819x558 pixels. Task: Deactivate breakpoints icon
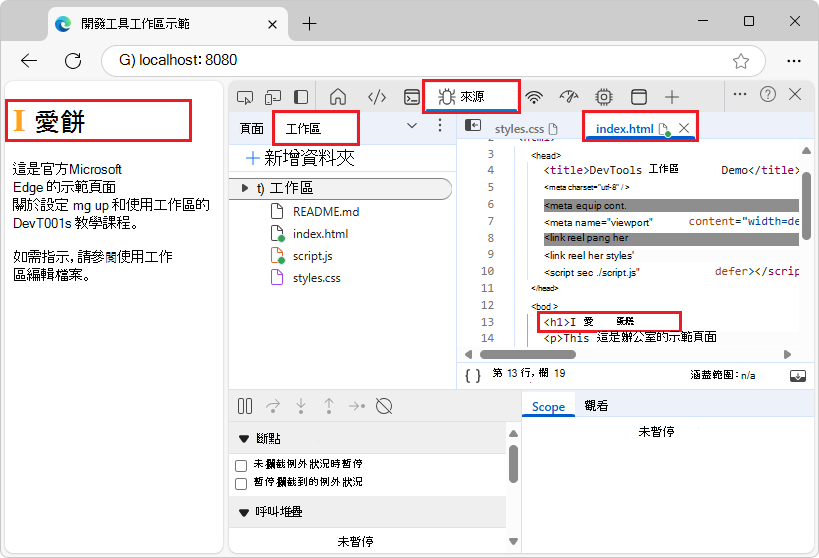tap(384, 406)
